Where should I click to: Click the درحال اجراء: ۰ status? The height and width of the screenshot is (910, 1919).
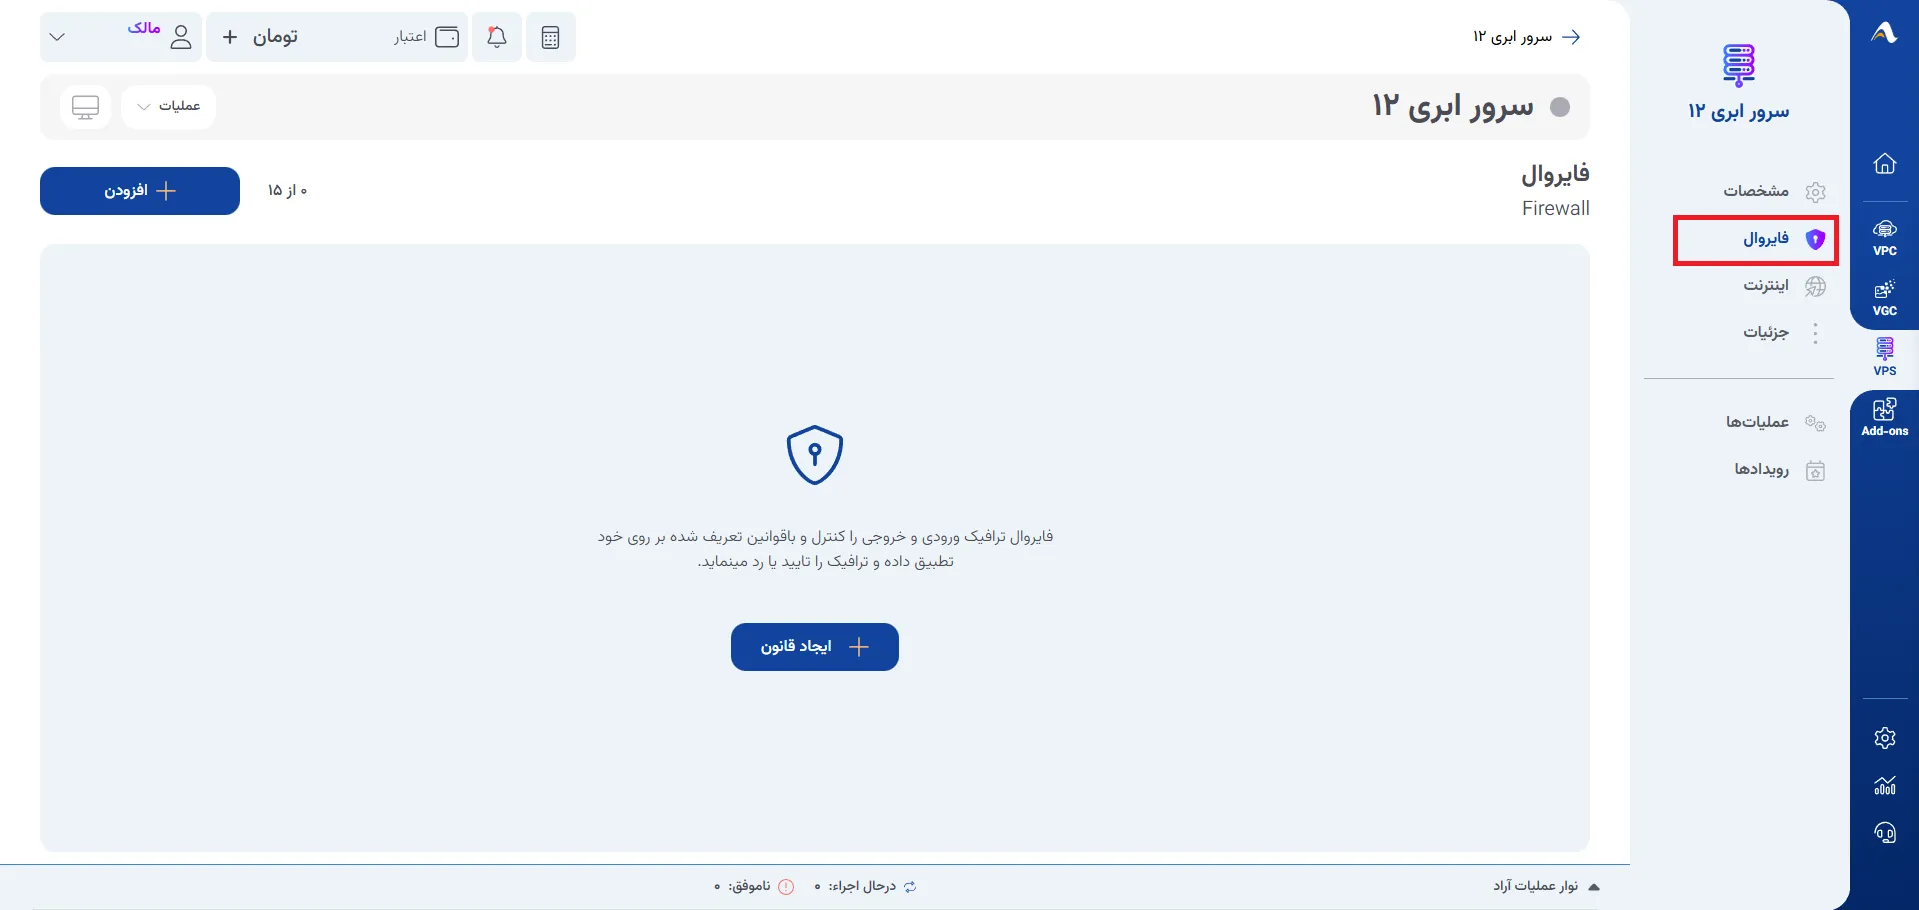click(x=866, y=886)
